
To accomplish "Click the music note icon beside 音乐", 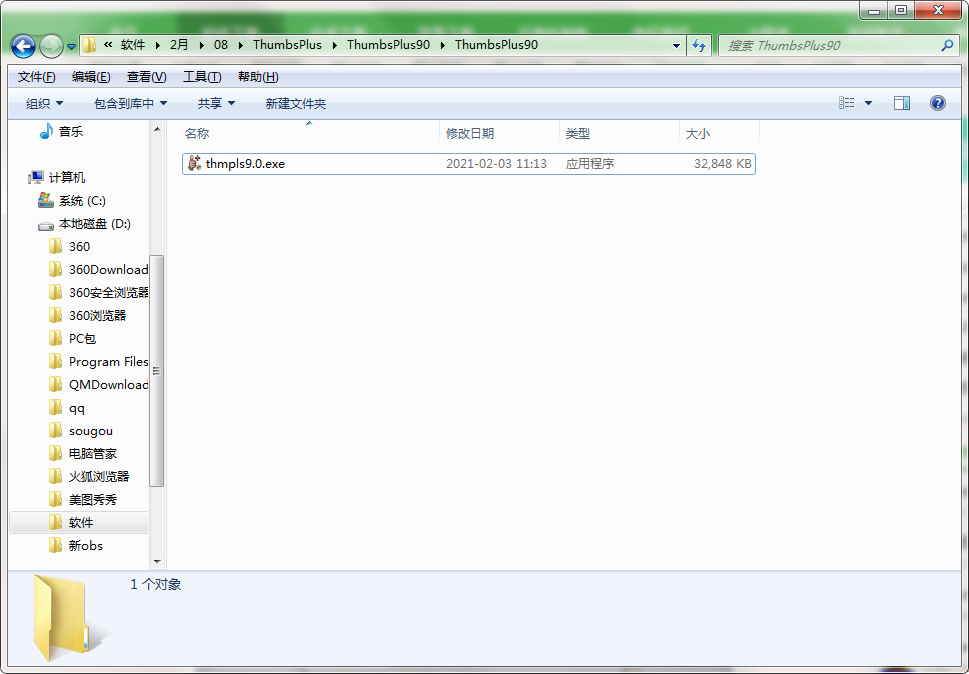I will click(46, 131).
